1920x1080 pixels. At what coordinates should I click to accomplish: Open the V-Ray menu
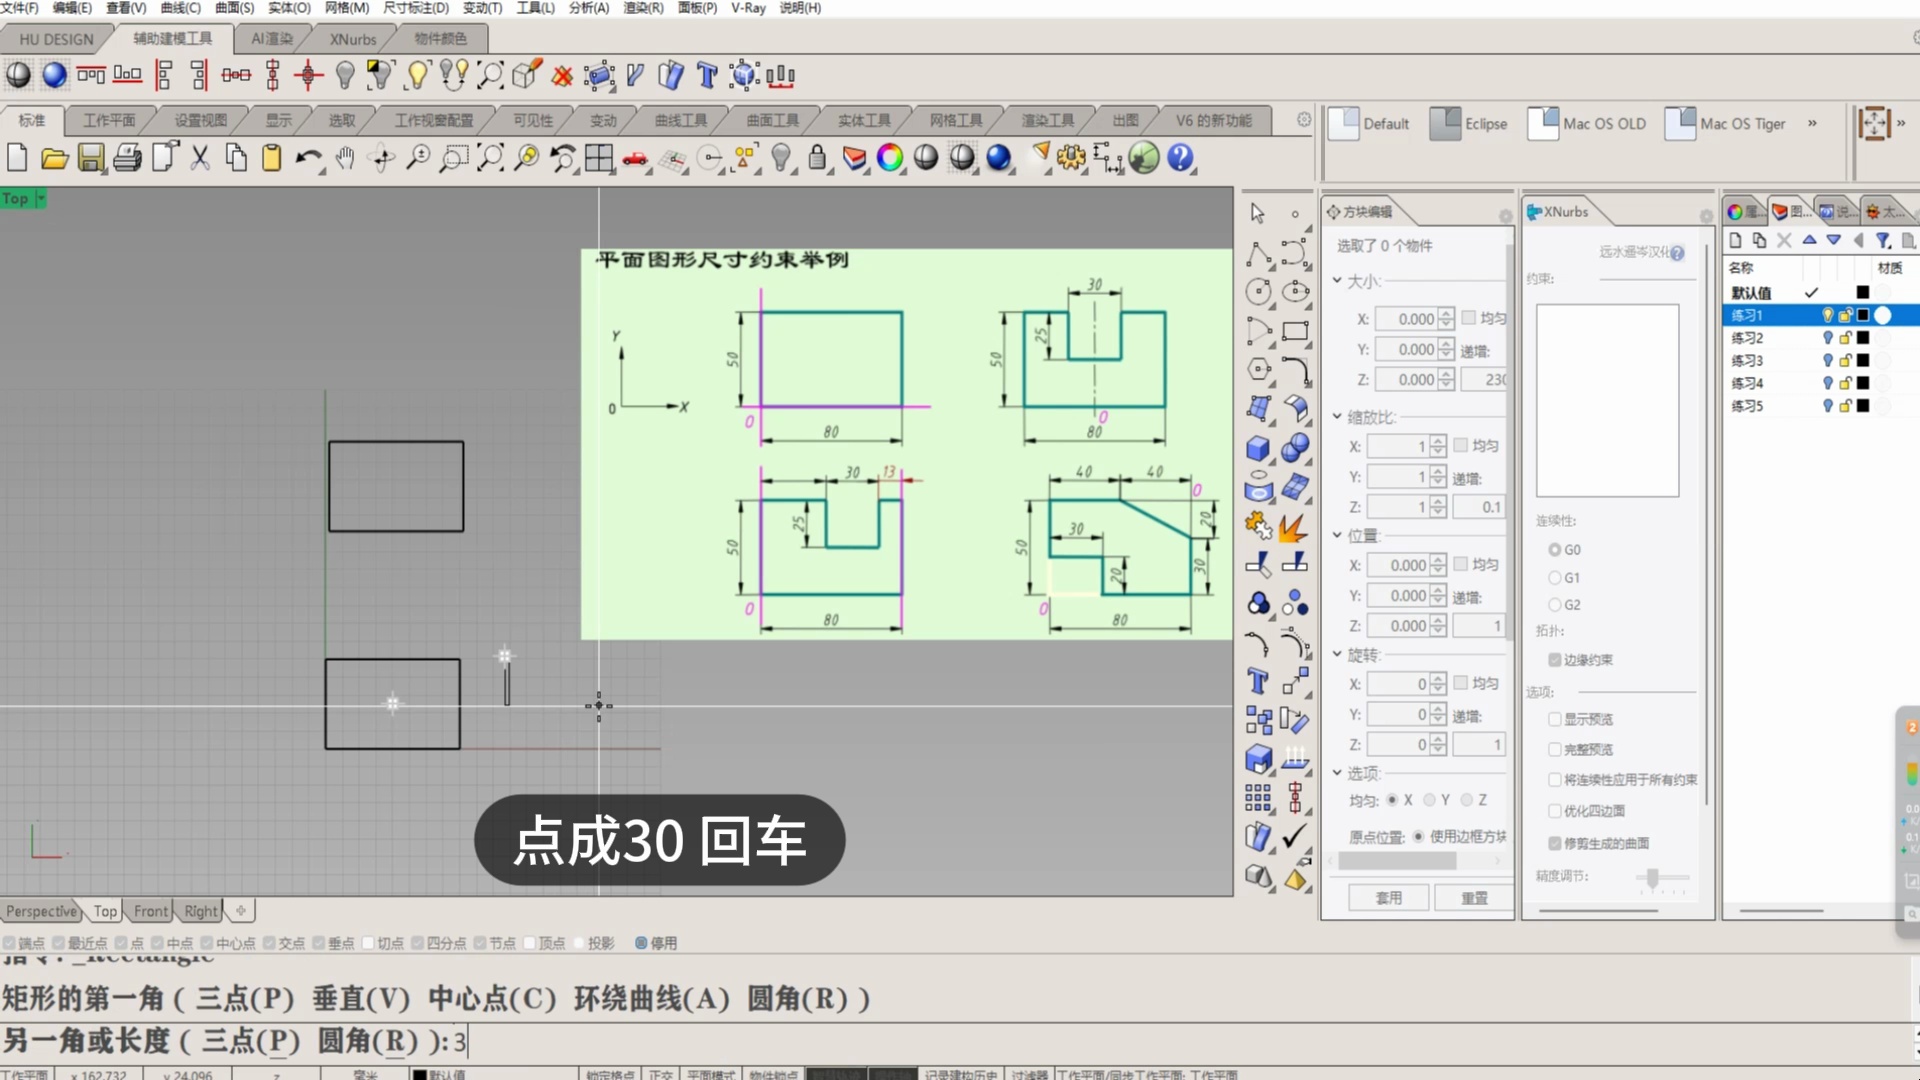click(748, 8)
